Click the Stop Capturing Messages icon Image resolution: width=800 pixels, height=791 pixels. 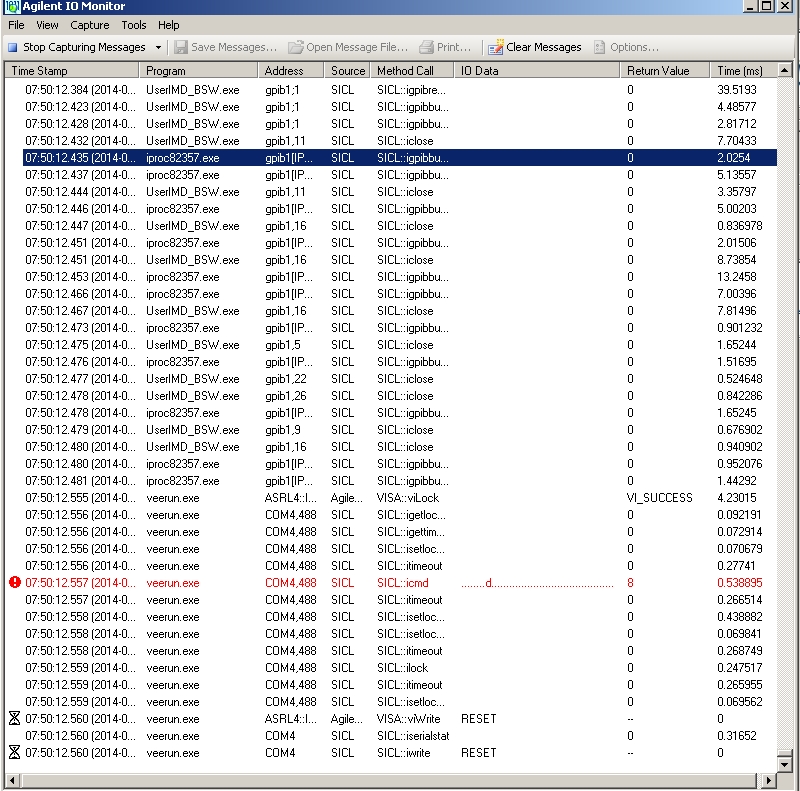[x=12, y=47]
